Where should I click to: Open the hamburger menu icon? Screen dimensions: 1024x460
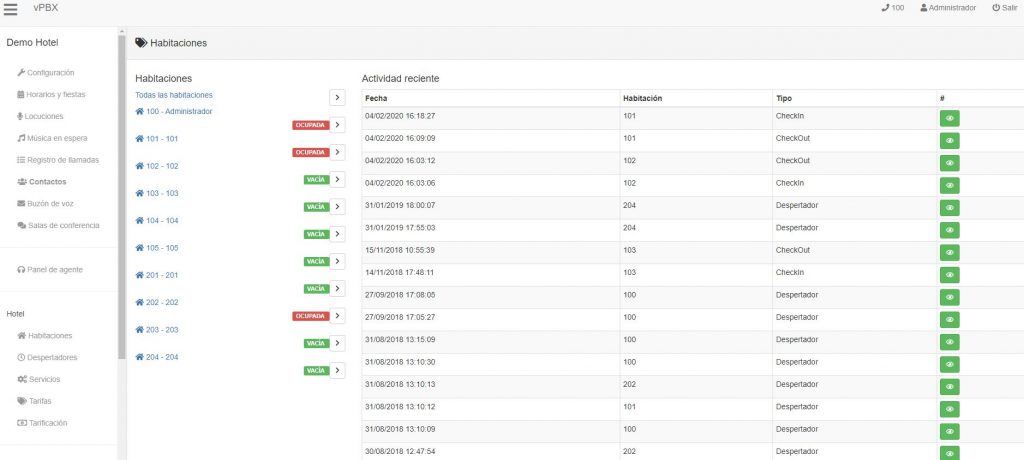[11, 10]
